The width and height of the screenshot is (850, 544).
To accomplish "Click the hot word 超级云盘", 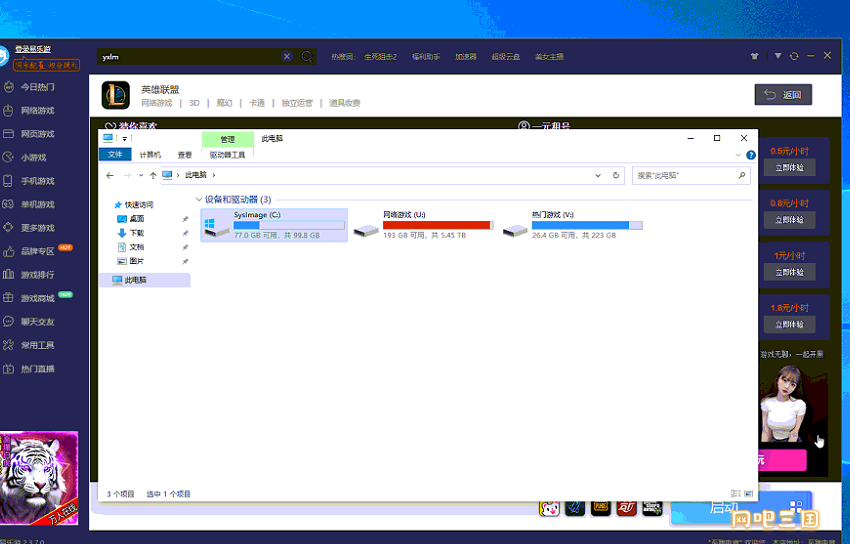I will (505, 56).
